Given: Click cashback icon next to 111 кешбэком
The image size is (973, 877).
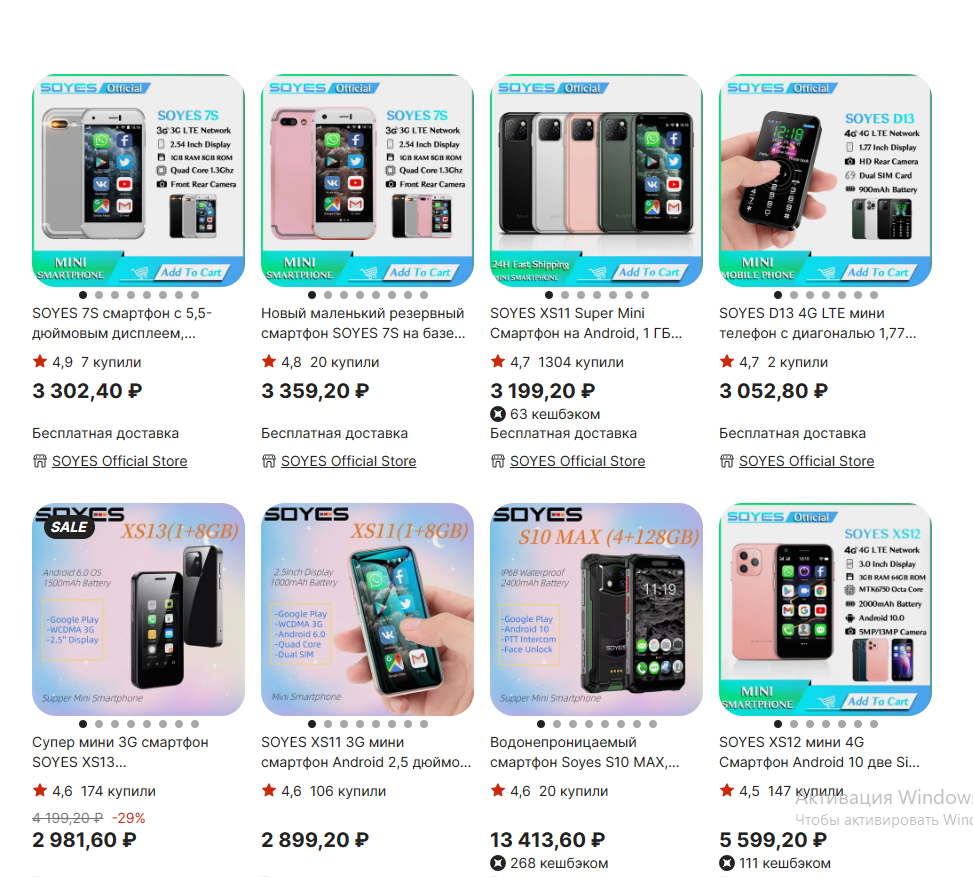Looking at the screenshot, I should [x=727, y=863].
